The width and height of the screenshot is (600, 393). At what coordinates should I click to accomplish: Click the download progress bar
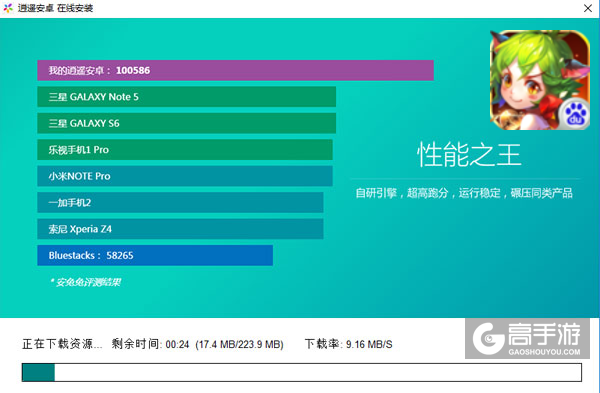pyautogui.click(x=302, y=372)
